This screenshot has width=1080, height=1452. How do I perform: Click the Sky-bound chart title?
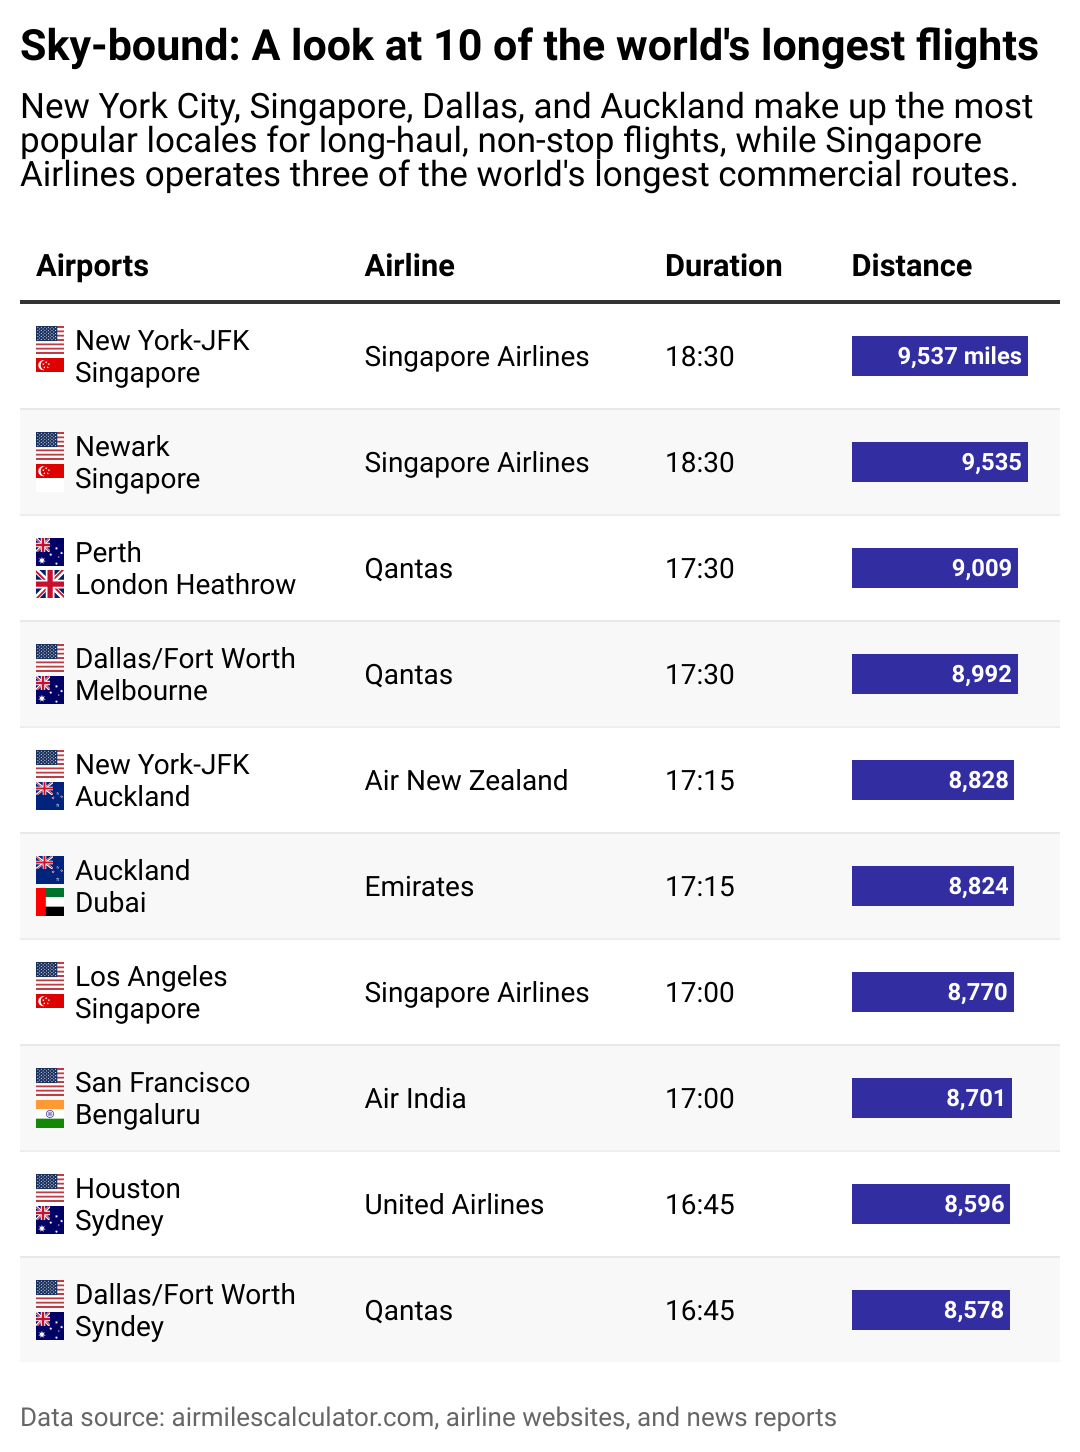pyautogui.click(x=529, y=46)
